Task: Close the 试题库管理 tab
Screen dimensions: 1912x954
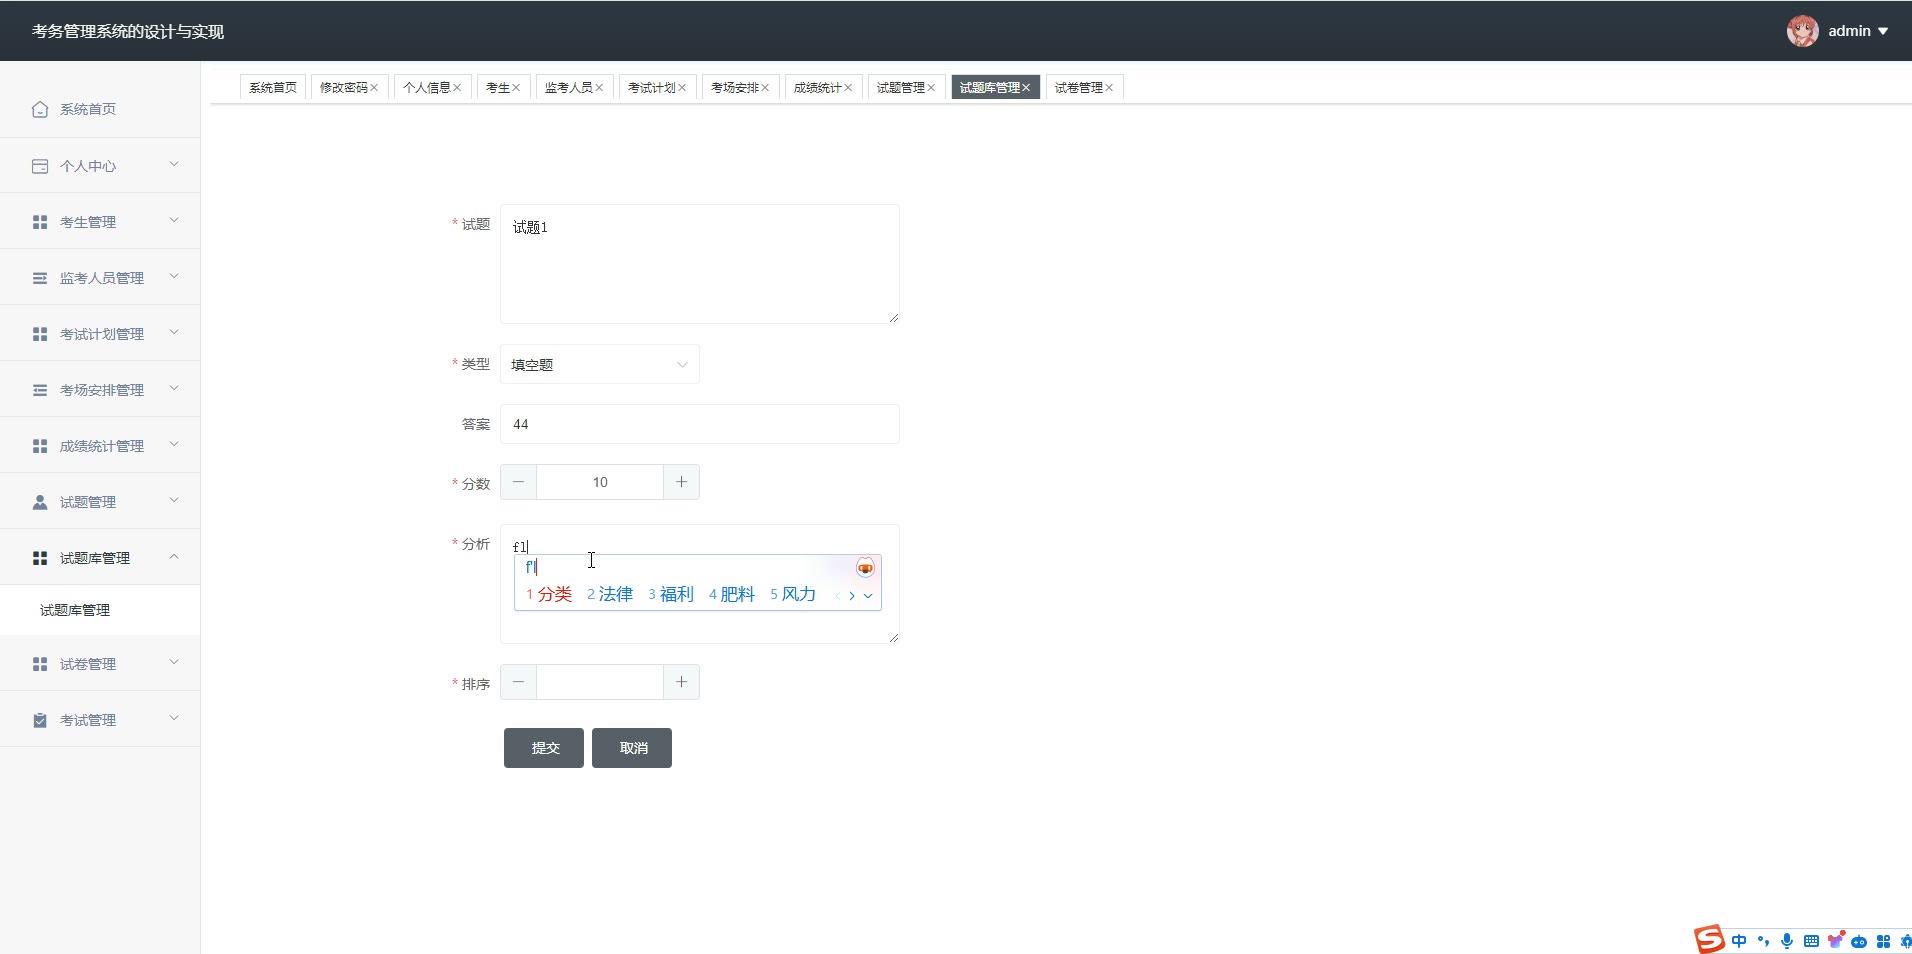Action: click(x=1026, y=88)
